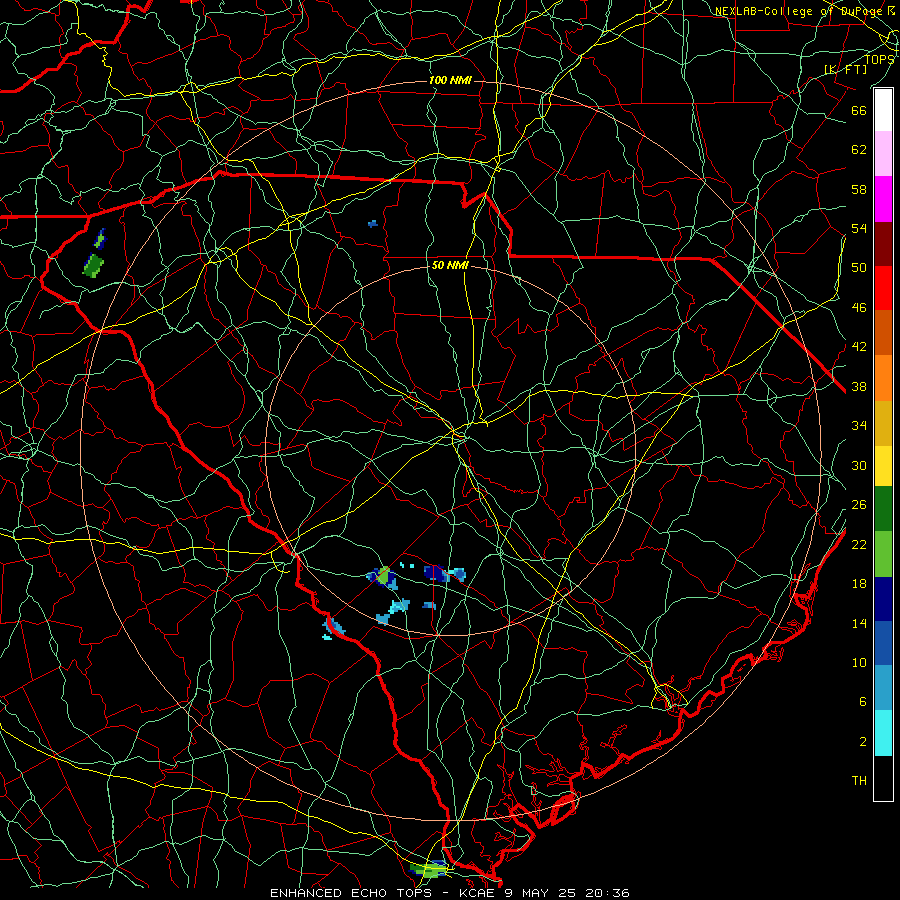
Task: Click the light blue swatch between 10 and 6
Action: pos(883,688)
